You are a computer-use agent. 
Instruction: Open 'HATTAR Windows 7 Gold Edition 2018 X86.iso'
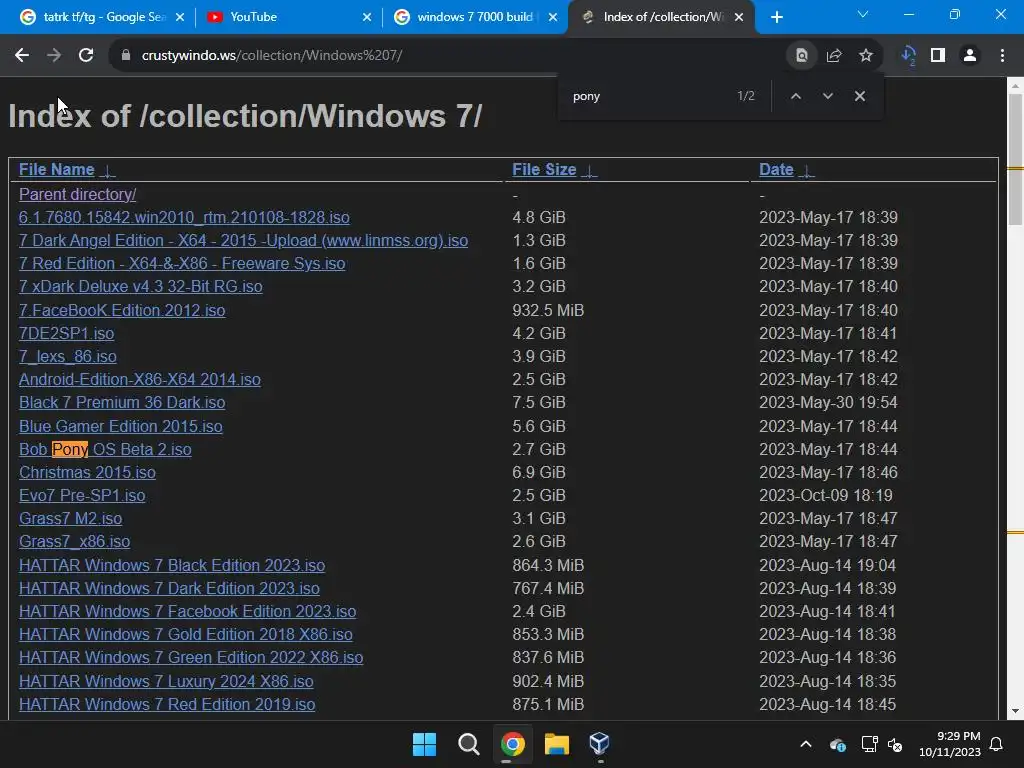tap(185, 635)
